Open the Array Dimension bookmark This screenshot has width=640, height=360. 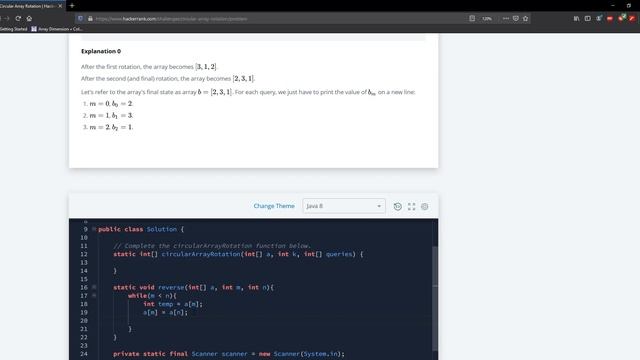(57, 29)
